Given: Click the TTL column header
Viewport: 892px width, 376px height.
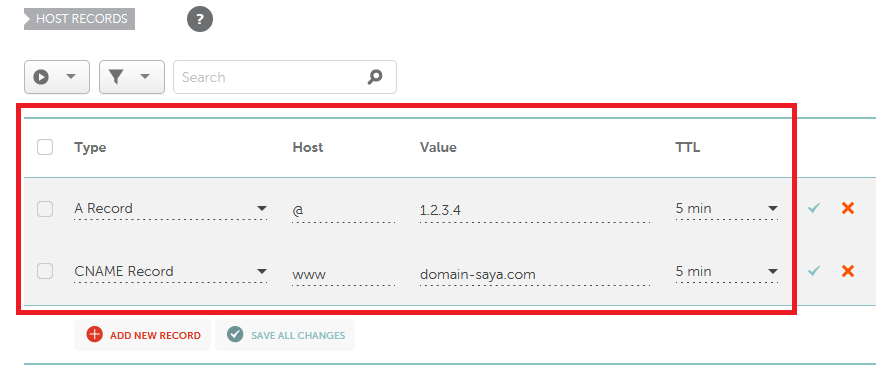Looking at the screenshot, I should [x=687, y=147].
